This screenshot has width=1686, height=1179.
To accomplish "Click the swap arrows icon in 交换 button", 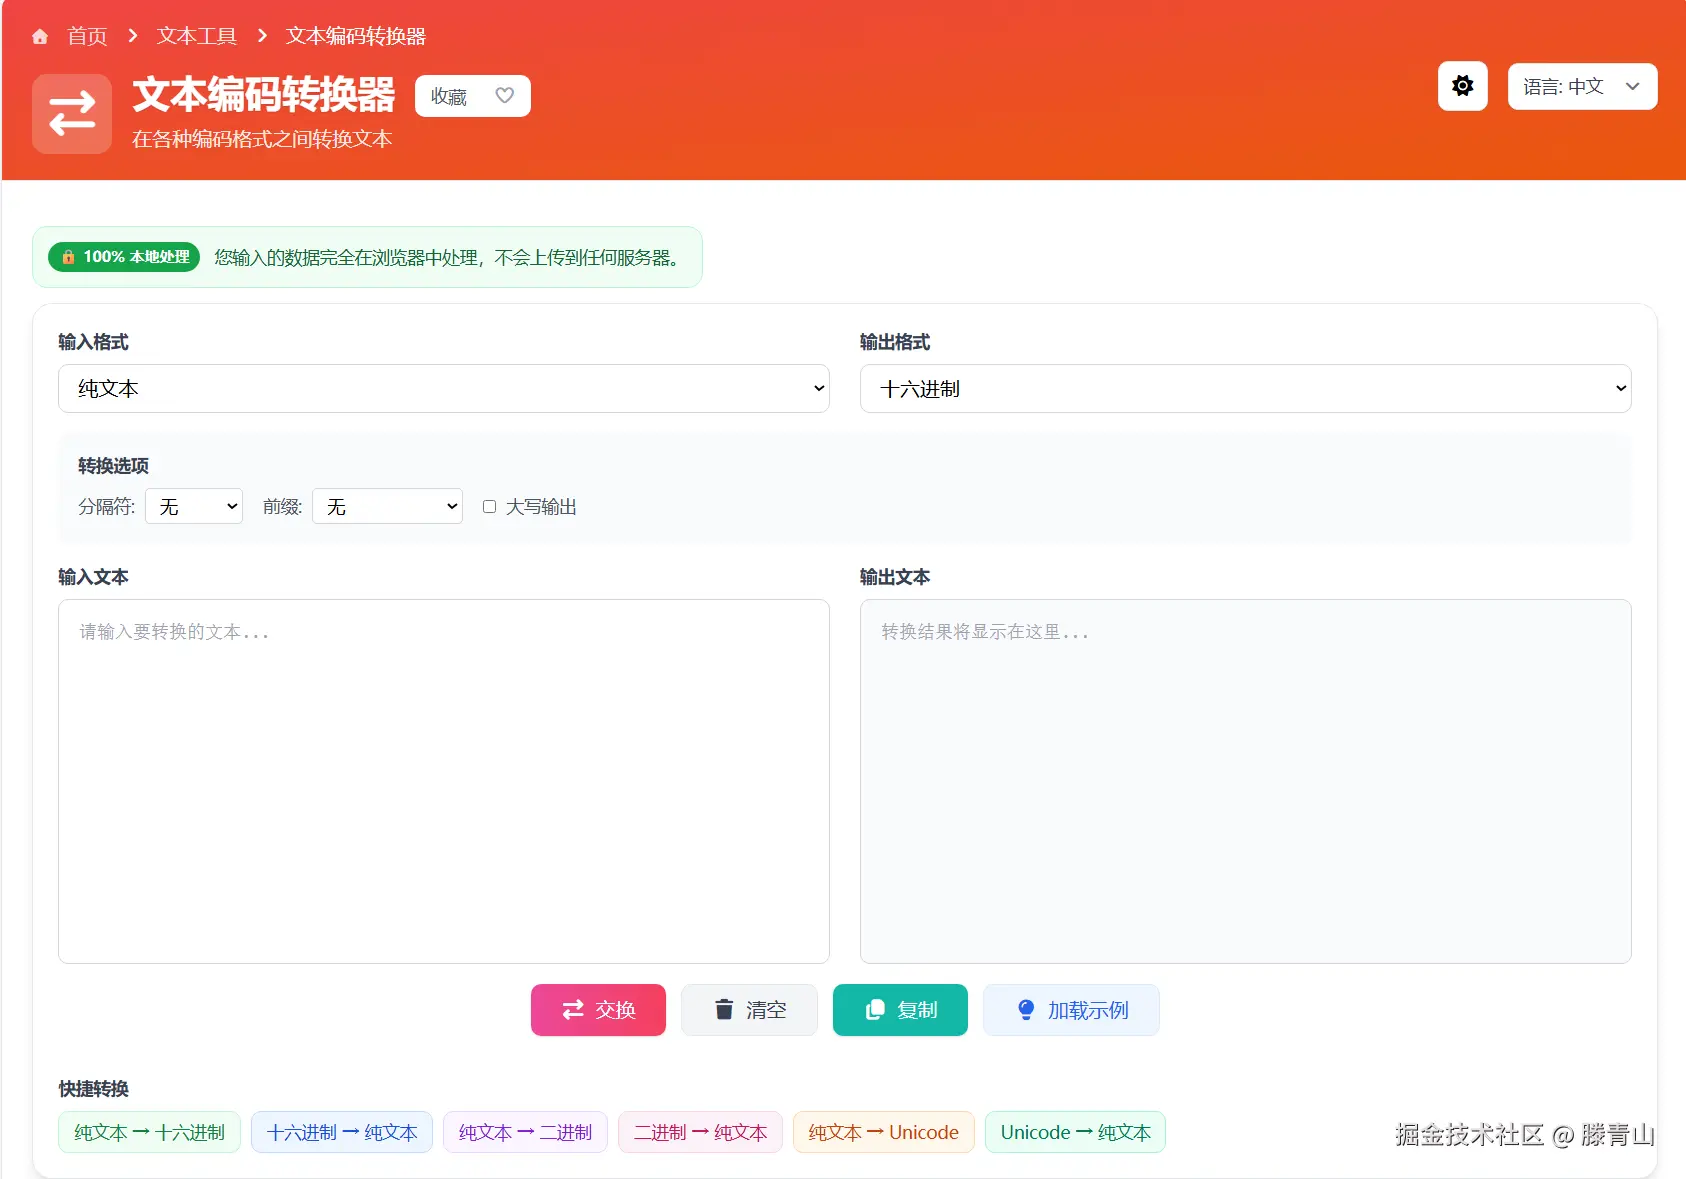I will click(x=572, y=1010).
